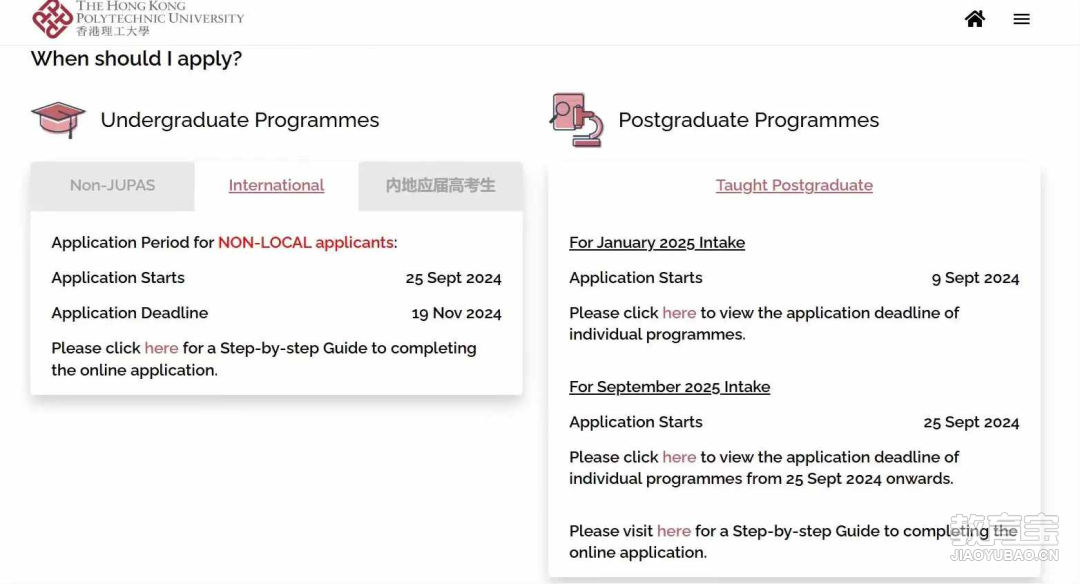Viewport: 1080px width, 584px height.
Task: Switch to the Non-JUPAS tab
Action: coord(112,185)
